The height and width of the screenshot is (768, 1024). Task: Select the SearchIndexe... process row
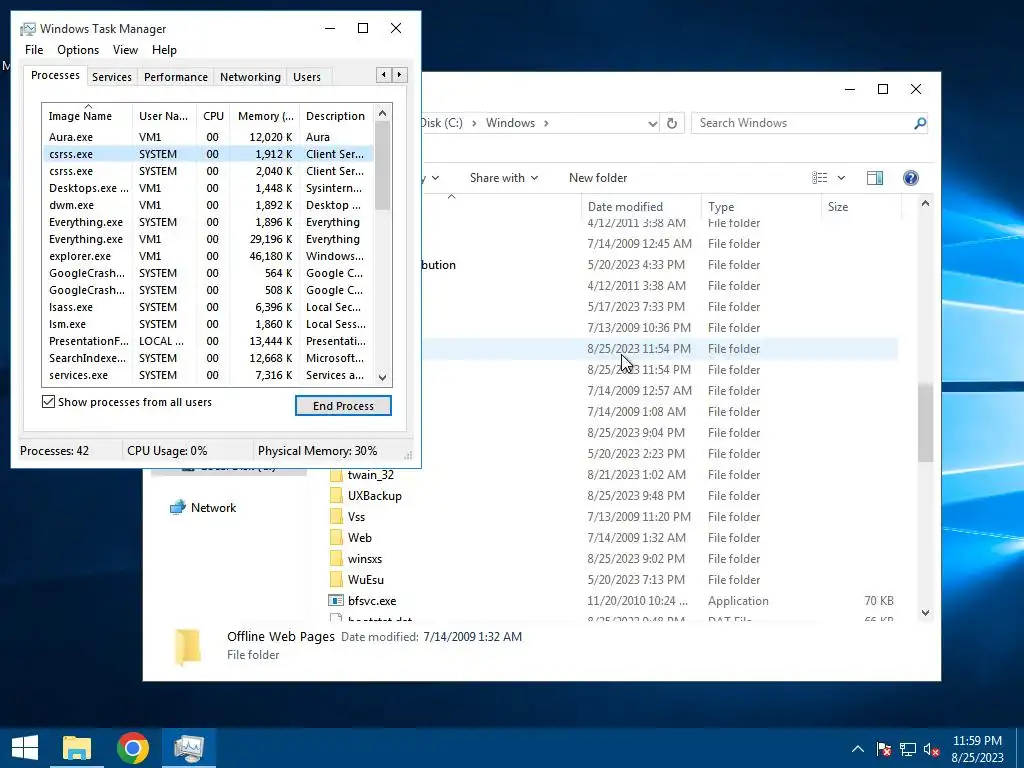(x=208, y=358)
